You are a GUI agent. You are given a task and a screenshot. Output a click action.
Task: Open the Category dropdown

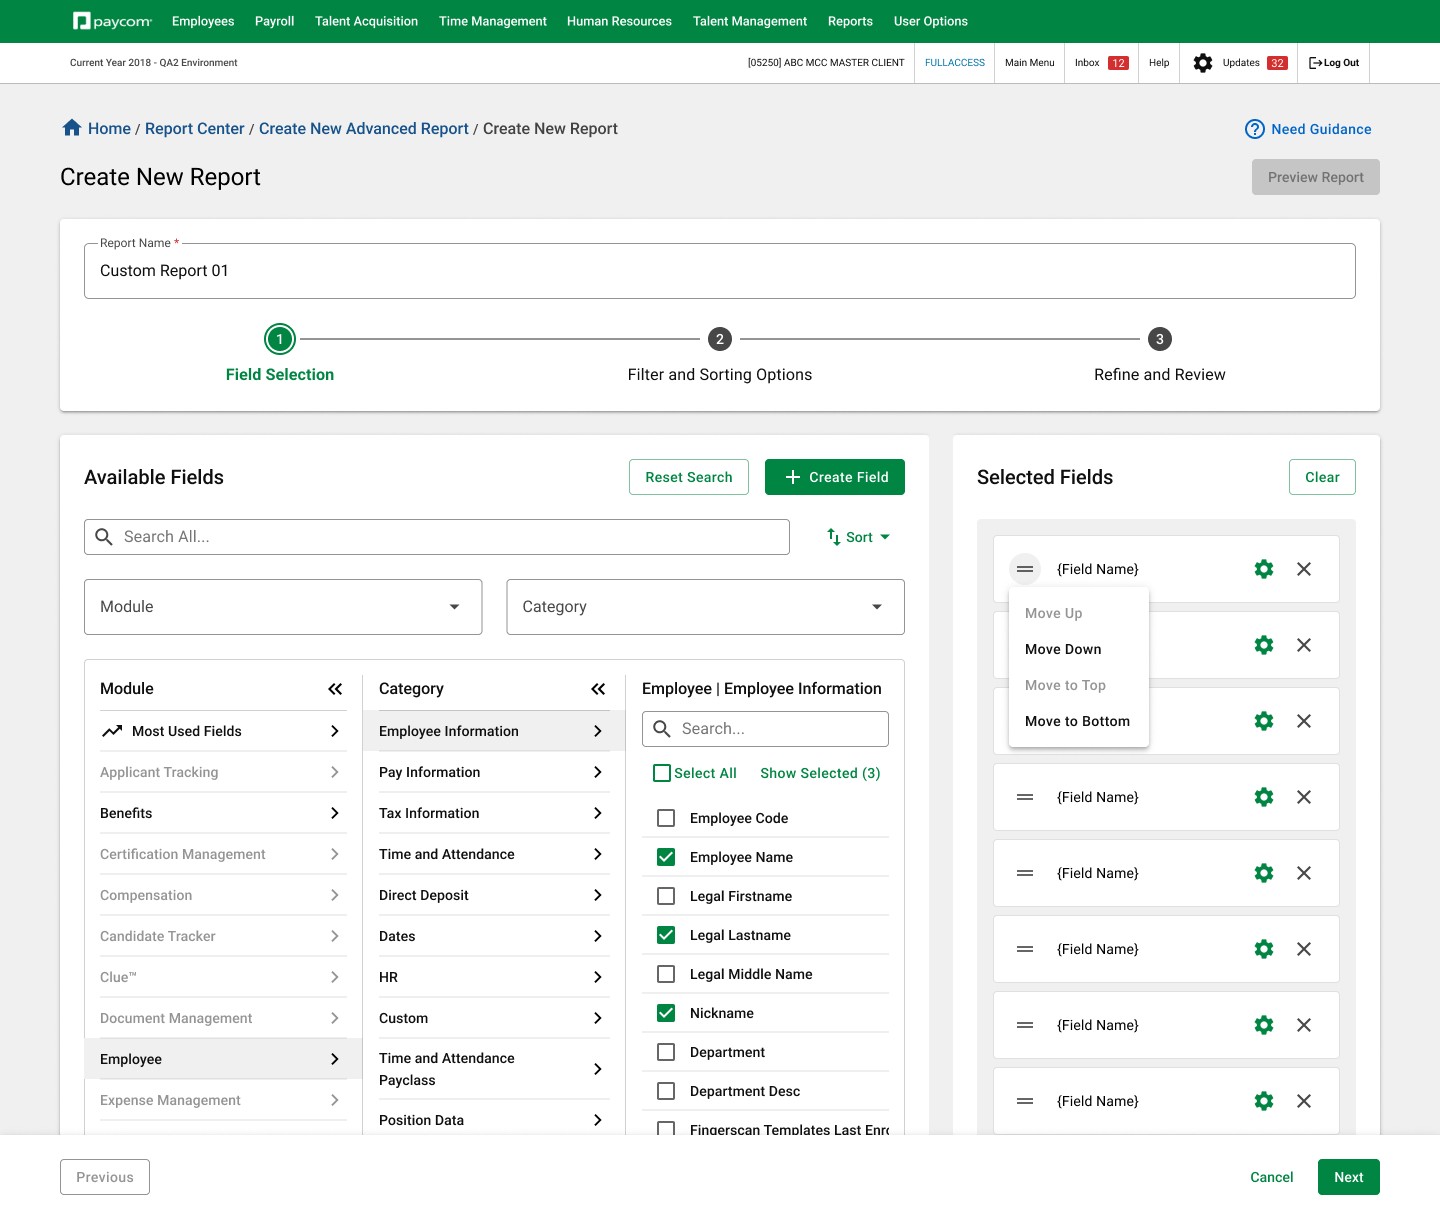(706, 607)
